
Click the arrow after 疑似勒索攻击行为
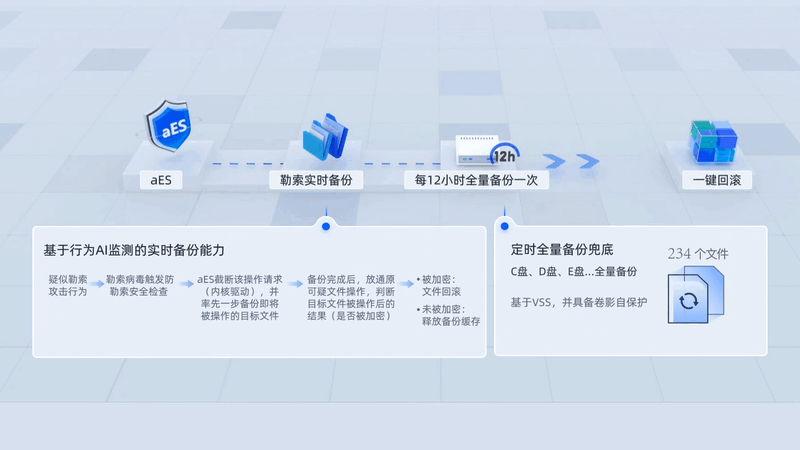[x=97, y=284]
